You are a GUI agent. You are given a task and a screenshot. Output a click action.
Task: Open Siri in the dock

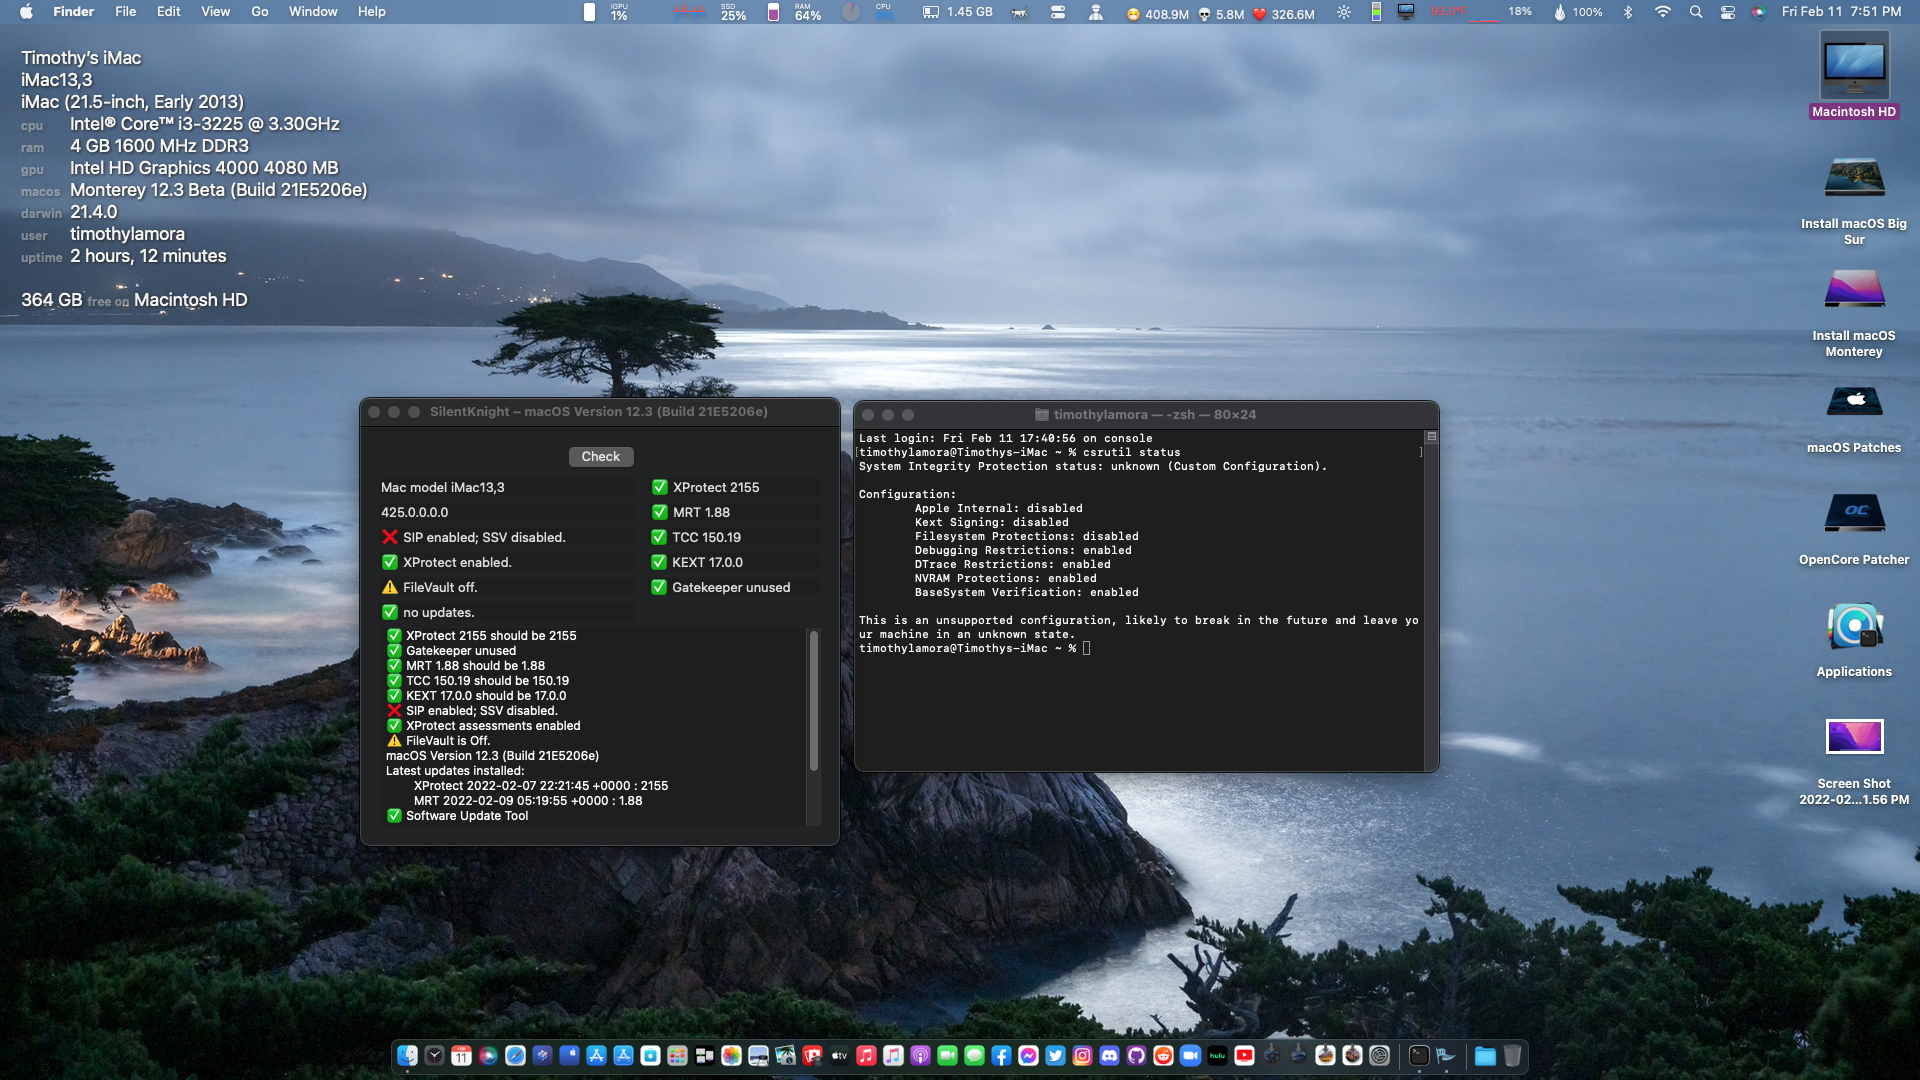click(x=488, y=1055)
